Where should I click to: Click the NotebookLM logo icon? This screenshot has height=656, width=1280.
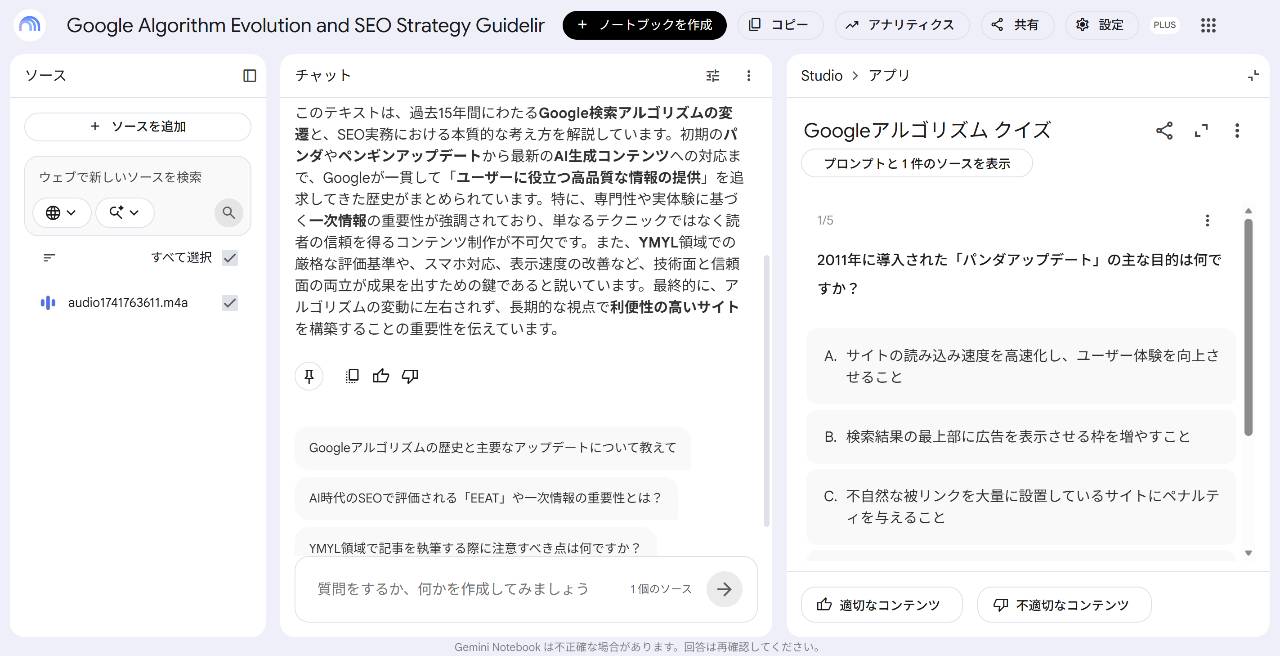click(30, 25)
